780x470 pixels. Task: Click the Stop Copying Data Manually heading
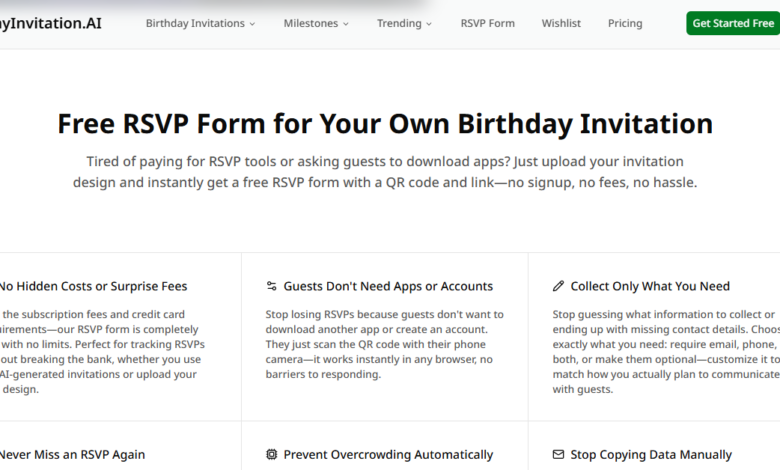tap(651, 455)
